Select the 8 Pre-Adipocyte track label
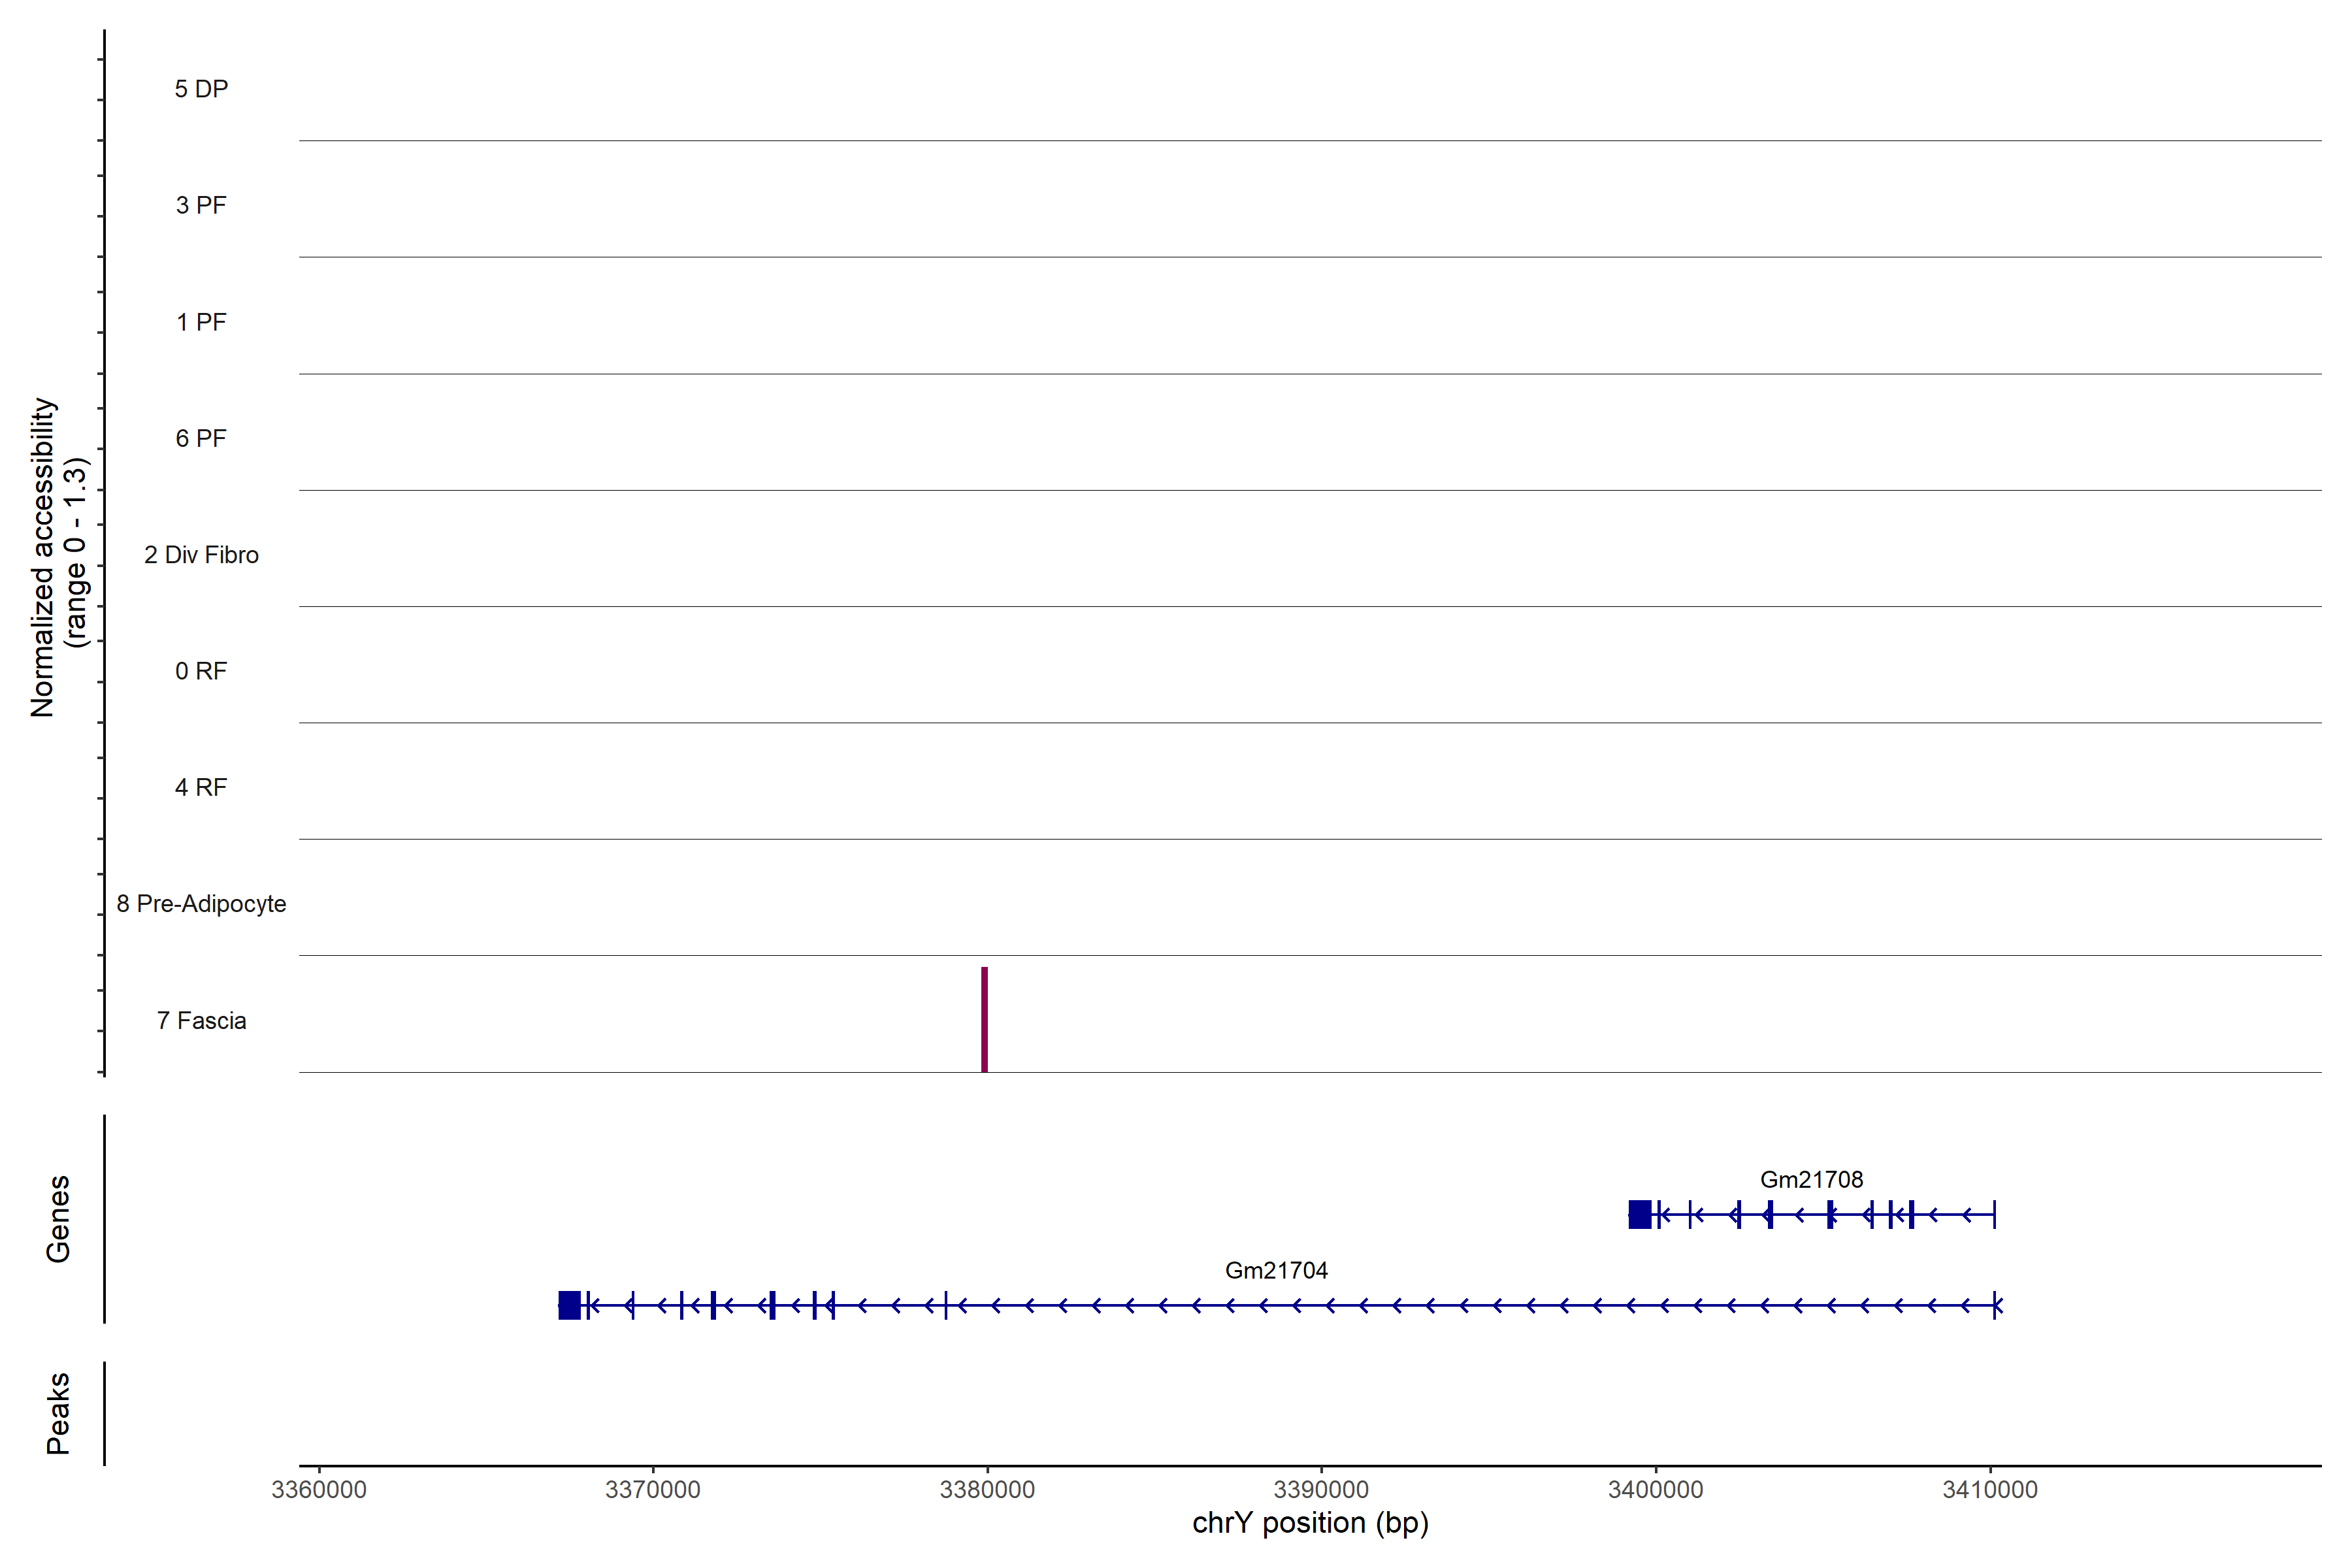 coord(201,904)
